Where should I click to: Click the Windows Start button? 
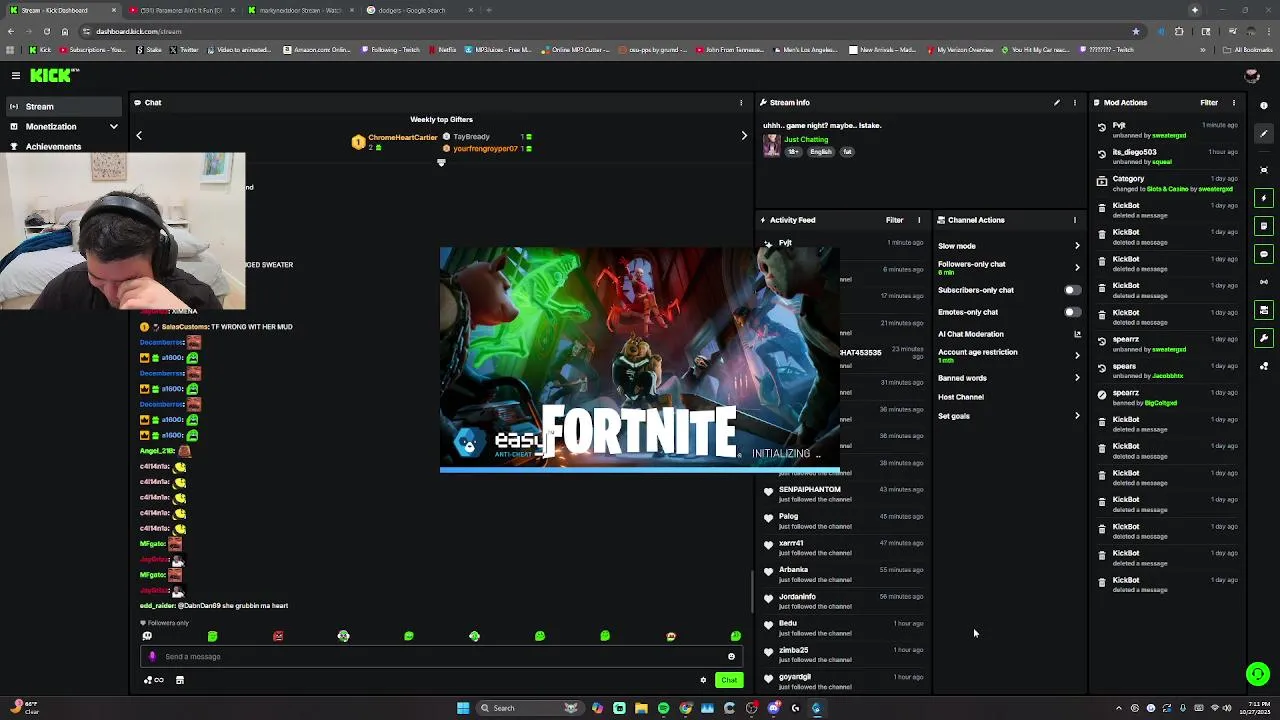(463, 708)
